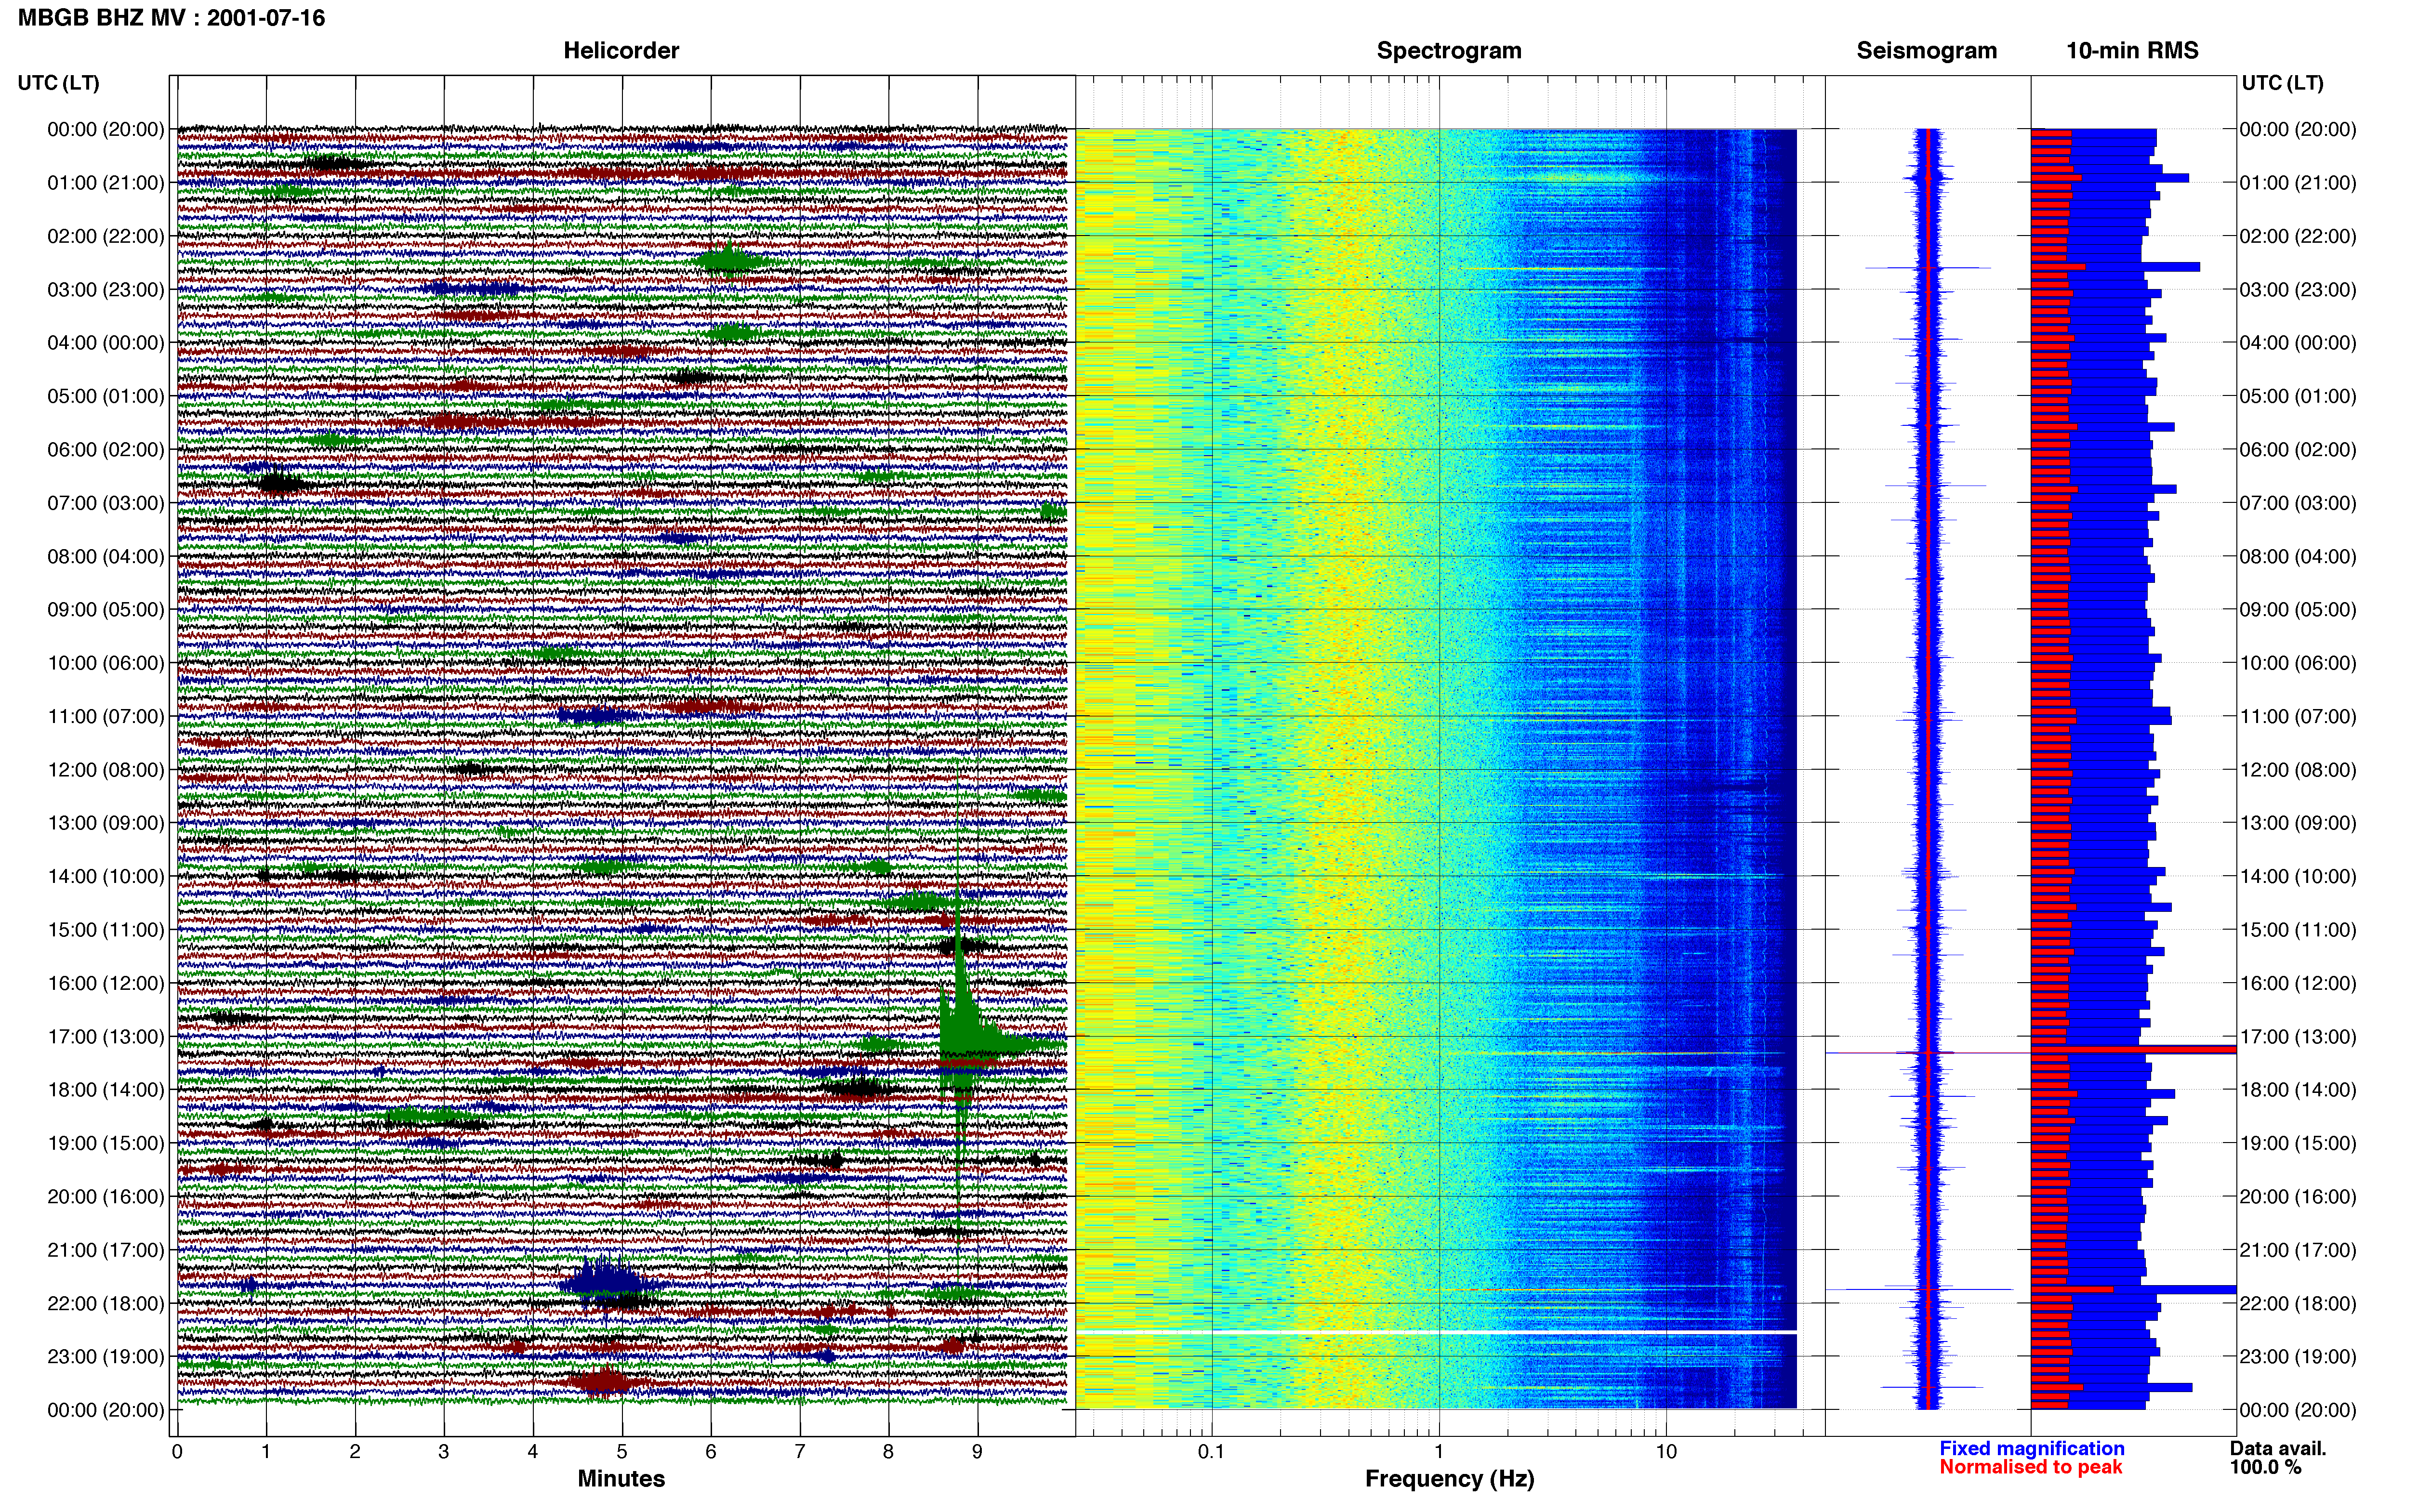Click the green event burst near 02:30 on helicorder

(x=729, y=260)
